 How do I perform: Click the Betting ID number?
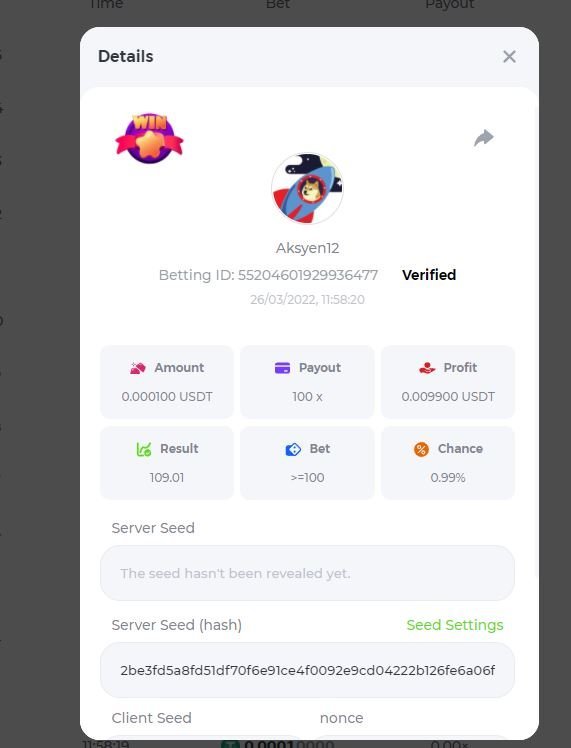(308, 275)
